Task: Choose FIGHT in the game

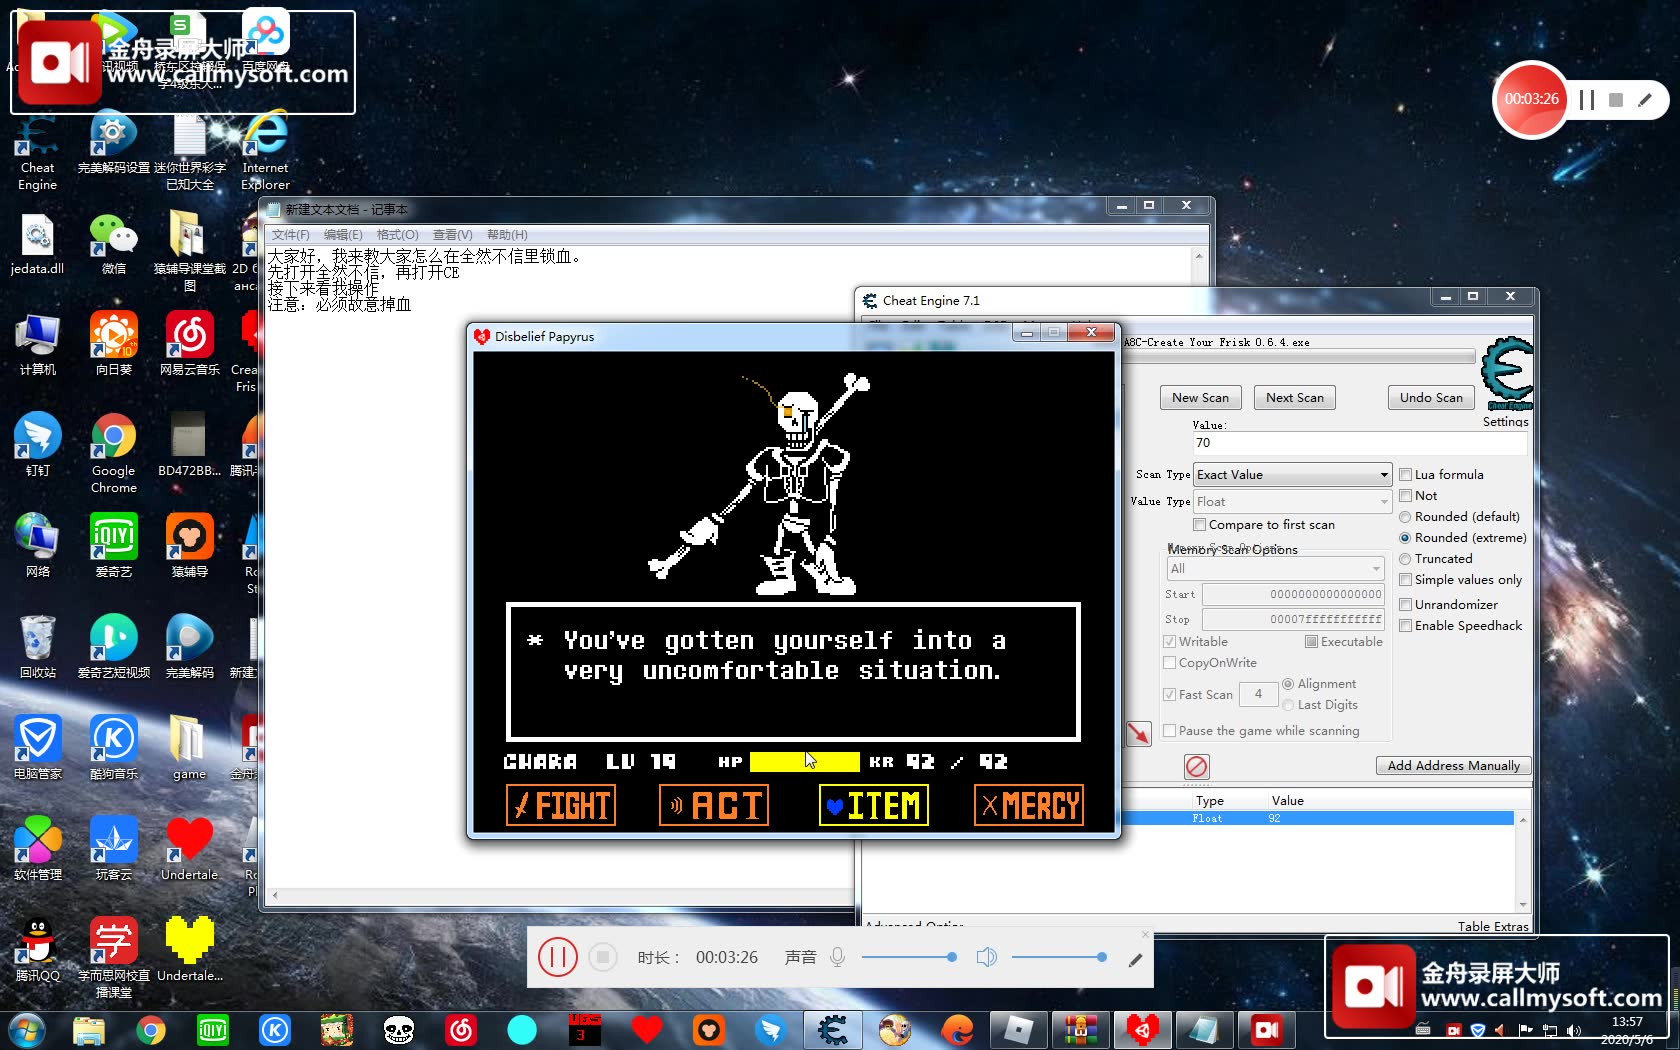Action: pyautogui.click(x=561, y=805)
